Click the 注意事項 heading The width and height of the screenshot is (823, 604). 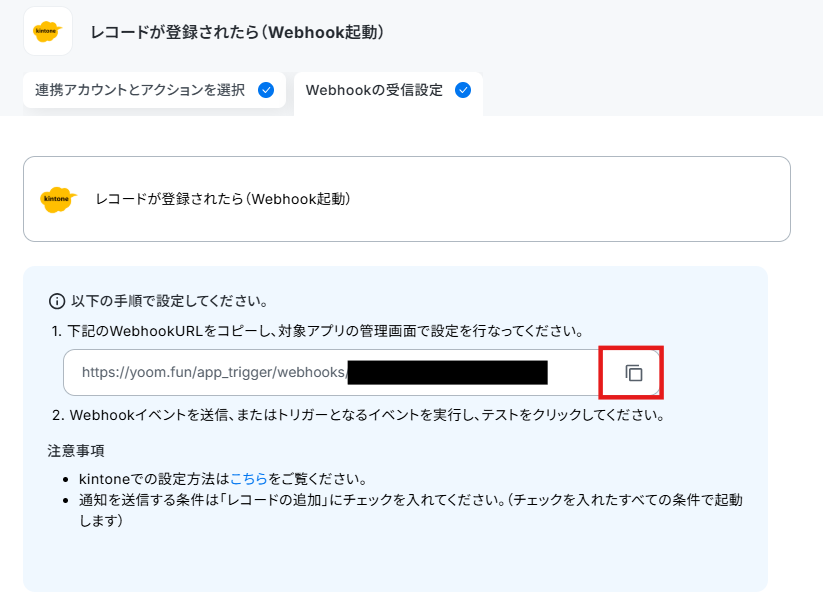[x=76, y=451]
